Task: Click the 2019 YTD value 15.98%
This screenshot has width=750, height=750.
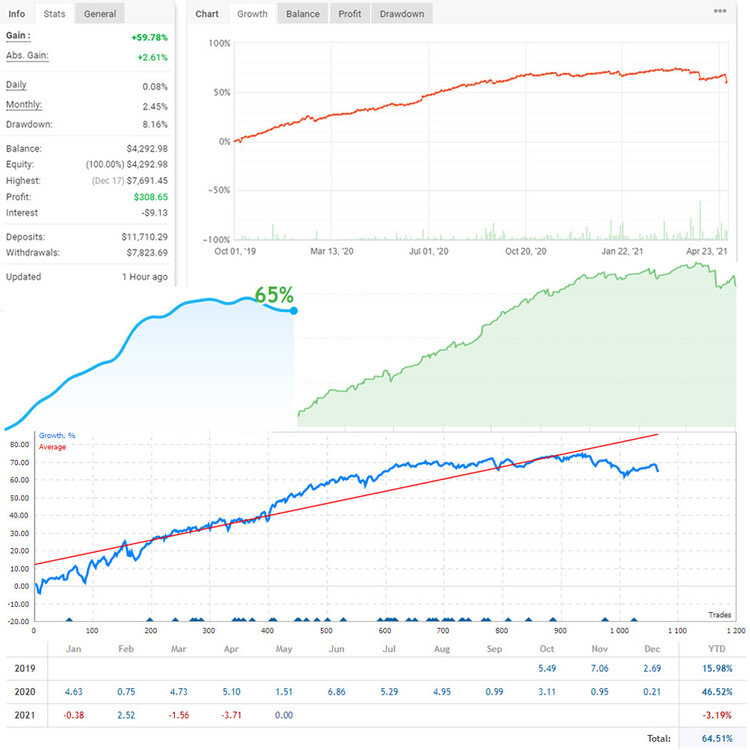Action: point(717,668)
